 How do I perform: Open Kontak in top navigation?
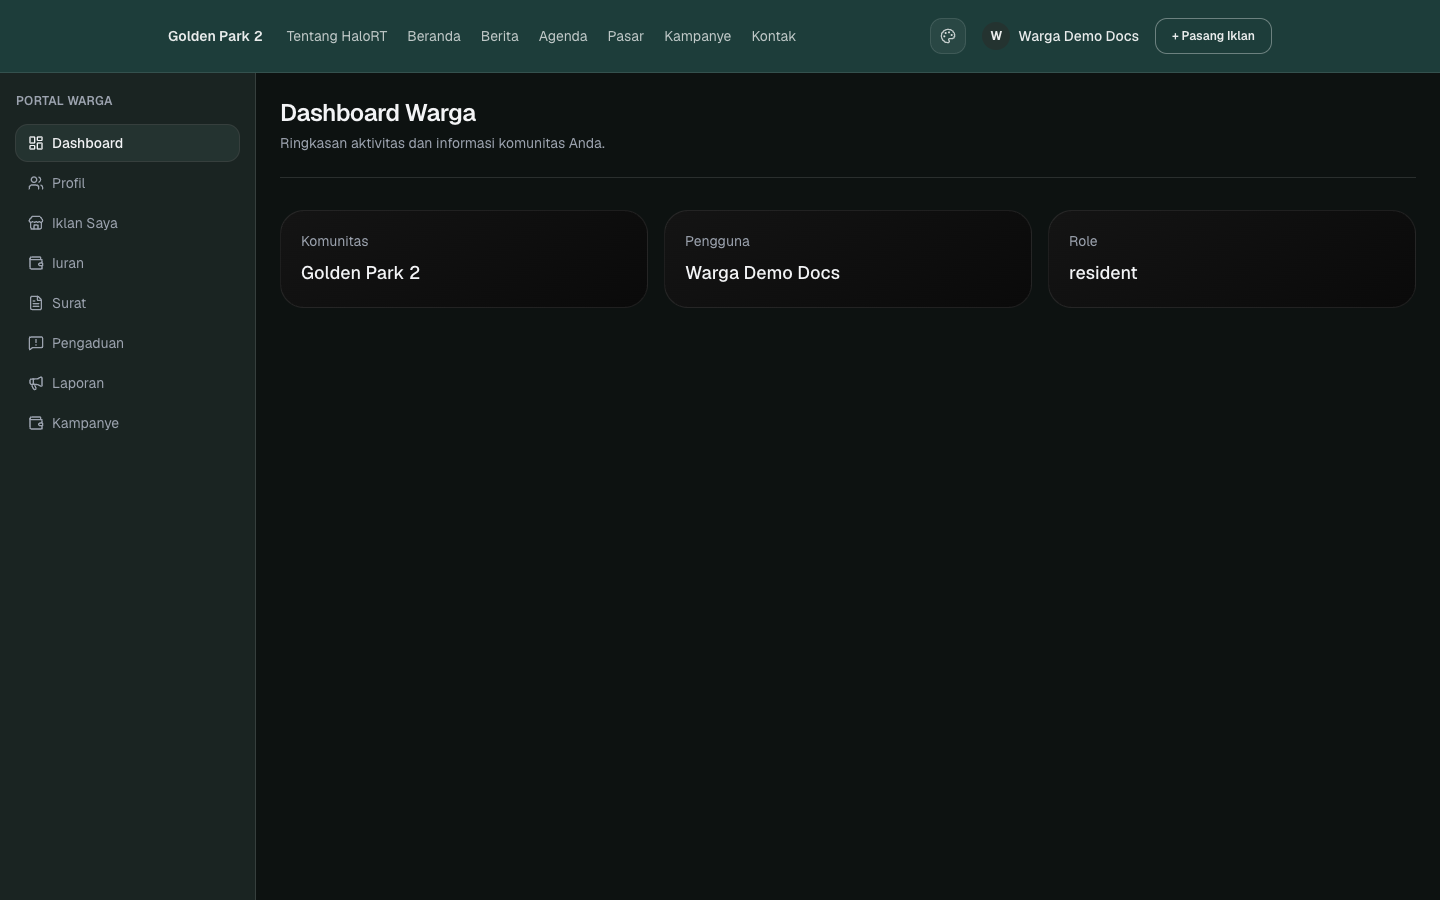[774, 36]
